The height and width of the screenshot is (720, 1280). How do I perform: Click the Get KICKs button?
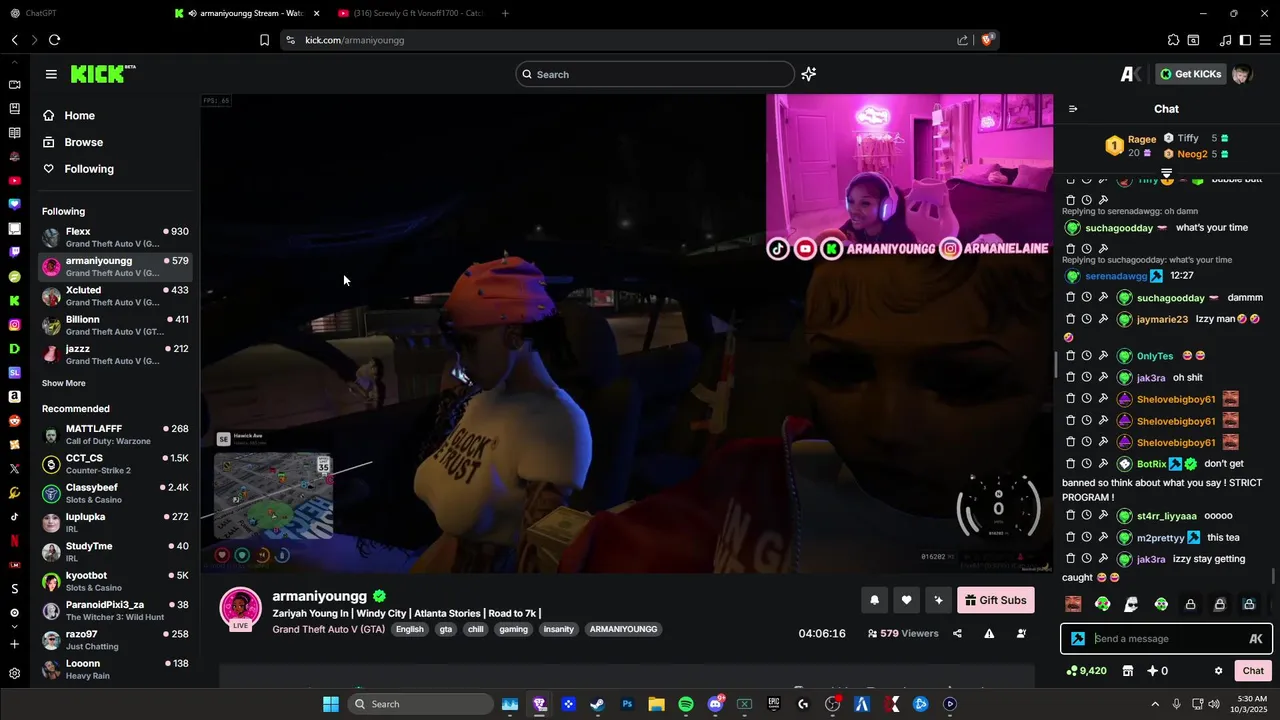(x=1190, y=74)
